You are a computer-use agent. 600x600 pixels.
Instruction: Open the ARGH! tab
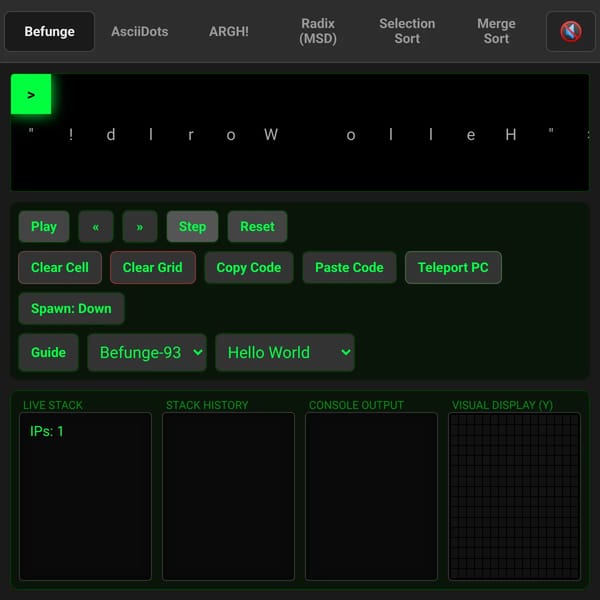(229, 31)
